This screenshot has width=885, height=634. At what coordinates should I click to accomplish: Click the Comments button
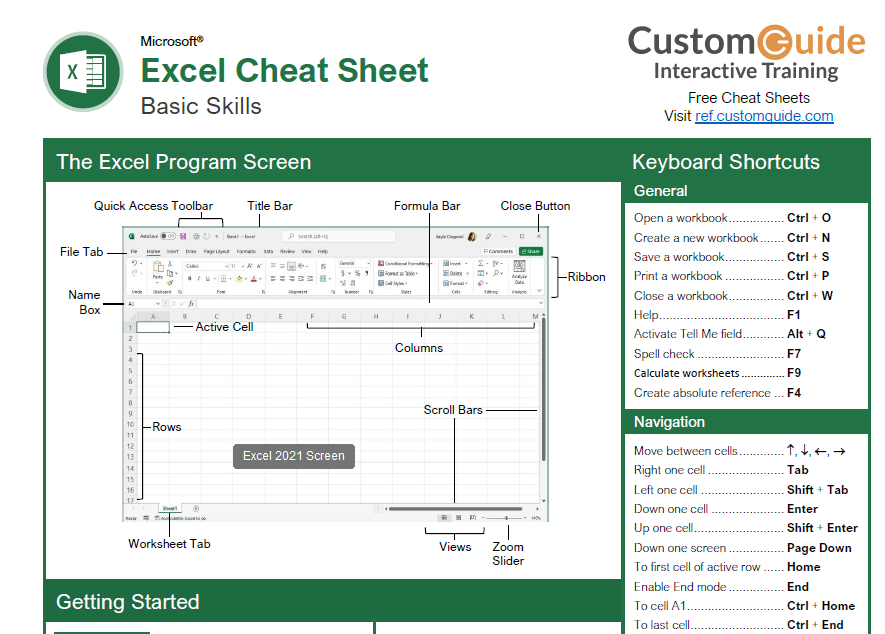498,251
